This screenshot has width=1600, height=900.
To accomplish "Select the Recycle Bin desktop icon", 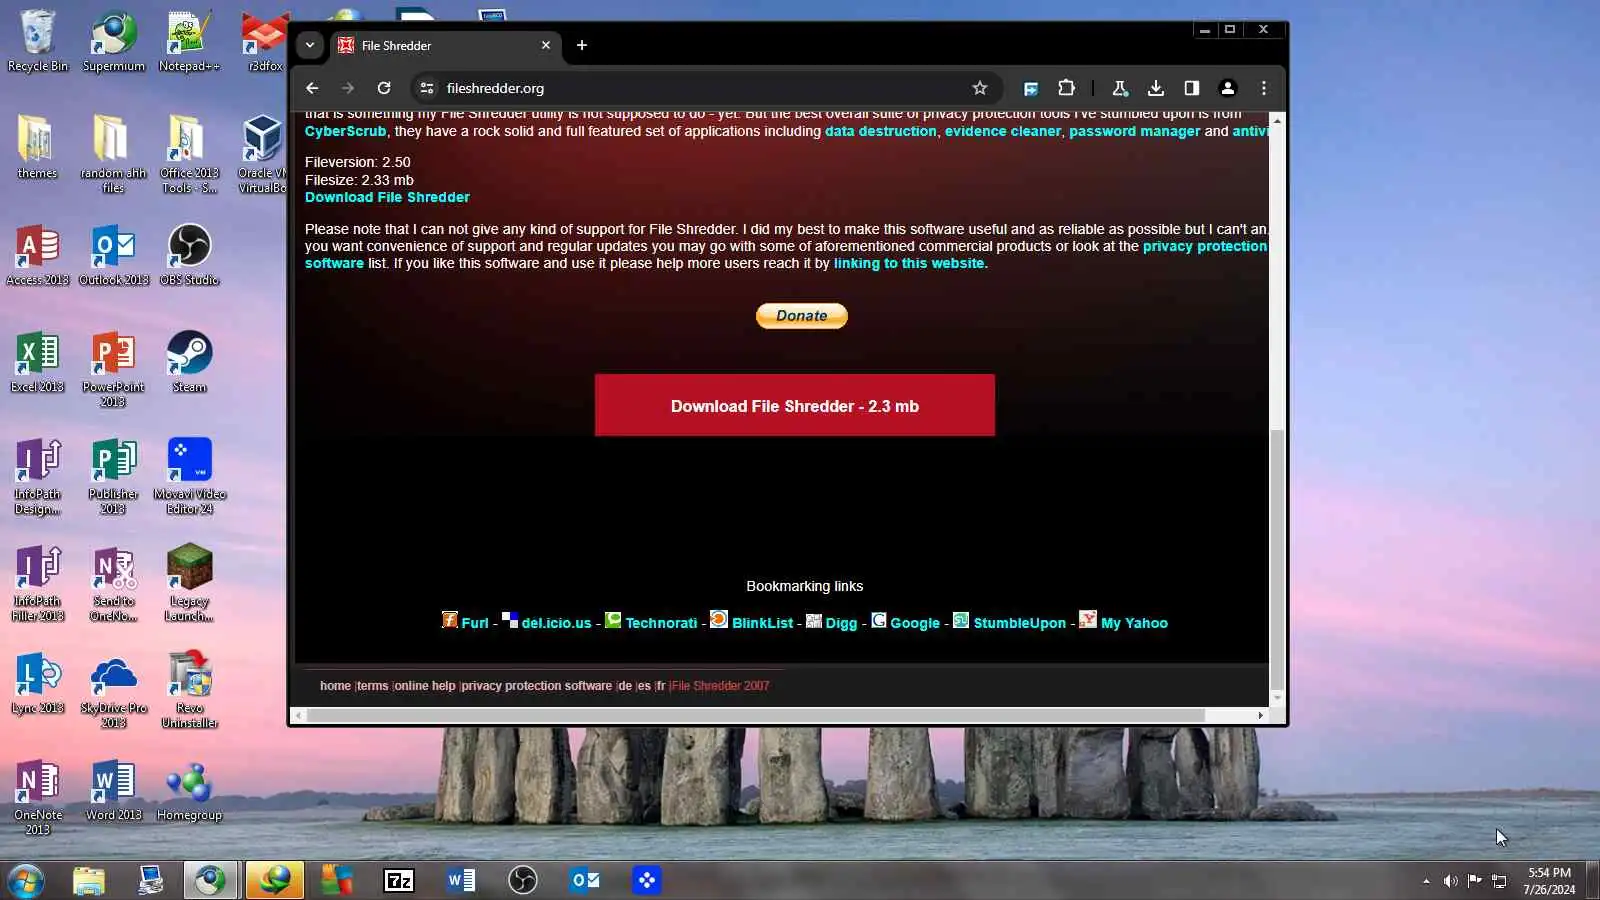I will (x=38, y=41).
